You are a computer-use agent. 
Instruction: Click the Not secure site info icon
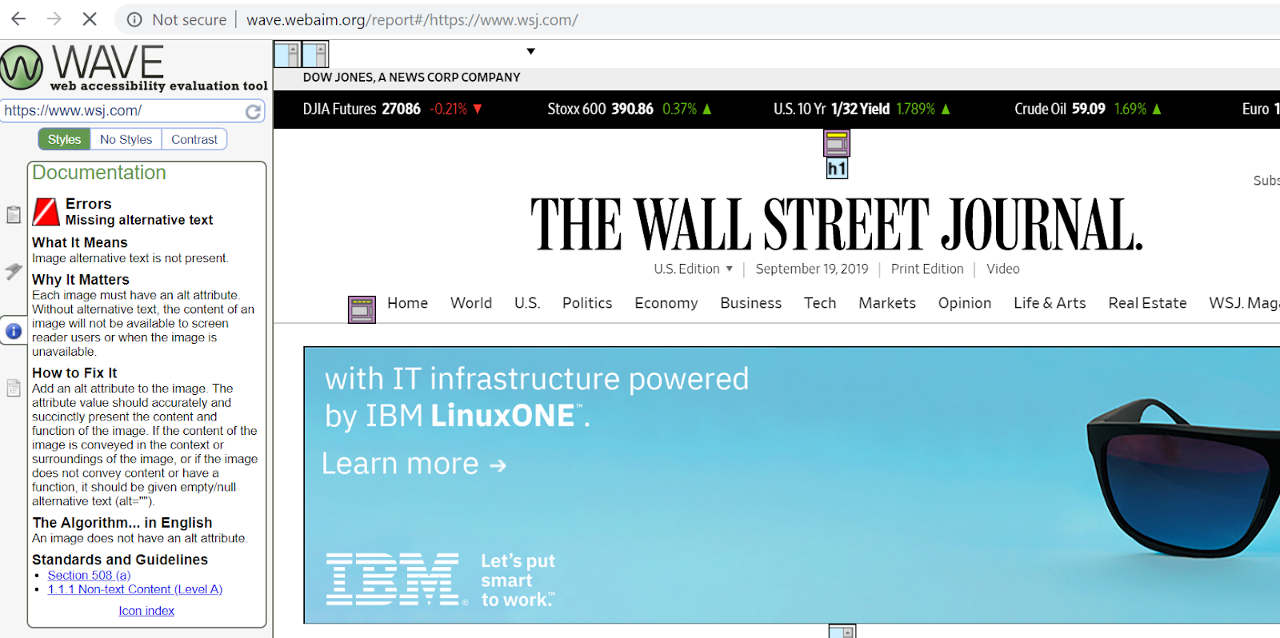click(x=135, y=19)
